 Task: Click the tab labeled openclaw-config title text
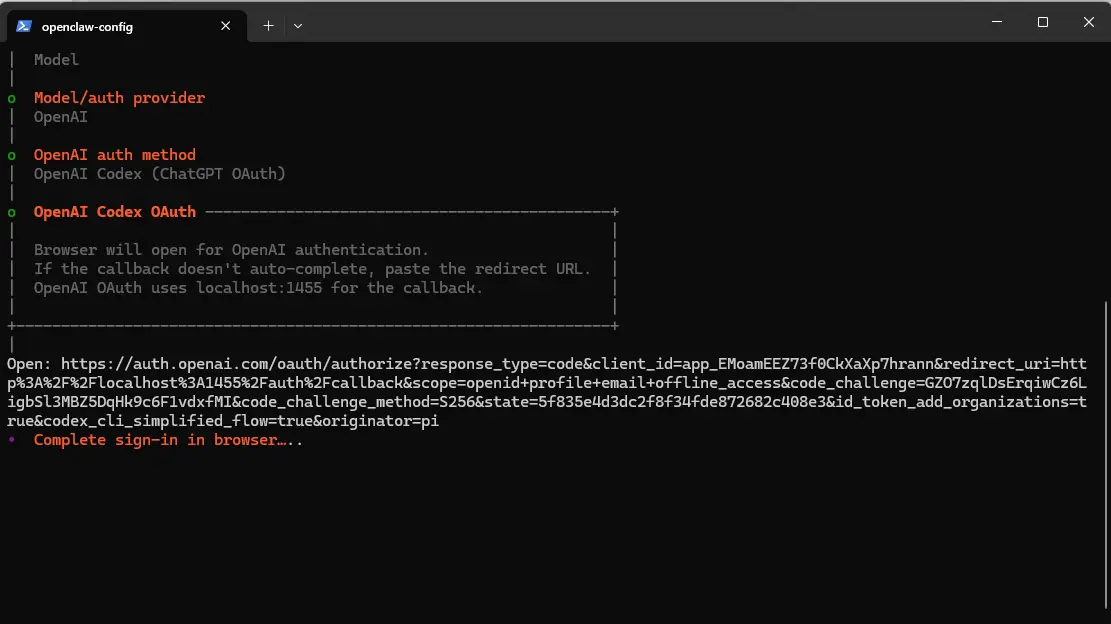[x=90, y=26]
